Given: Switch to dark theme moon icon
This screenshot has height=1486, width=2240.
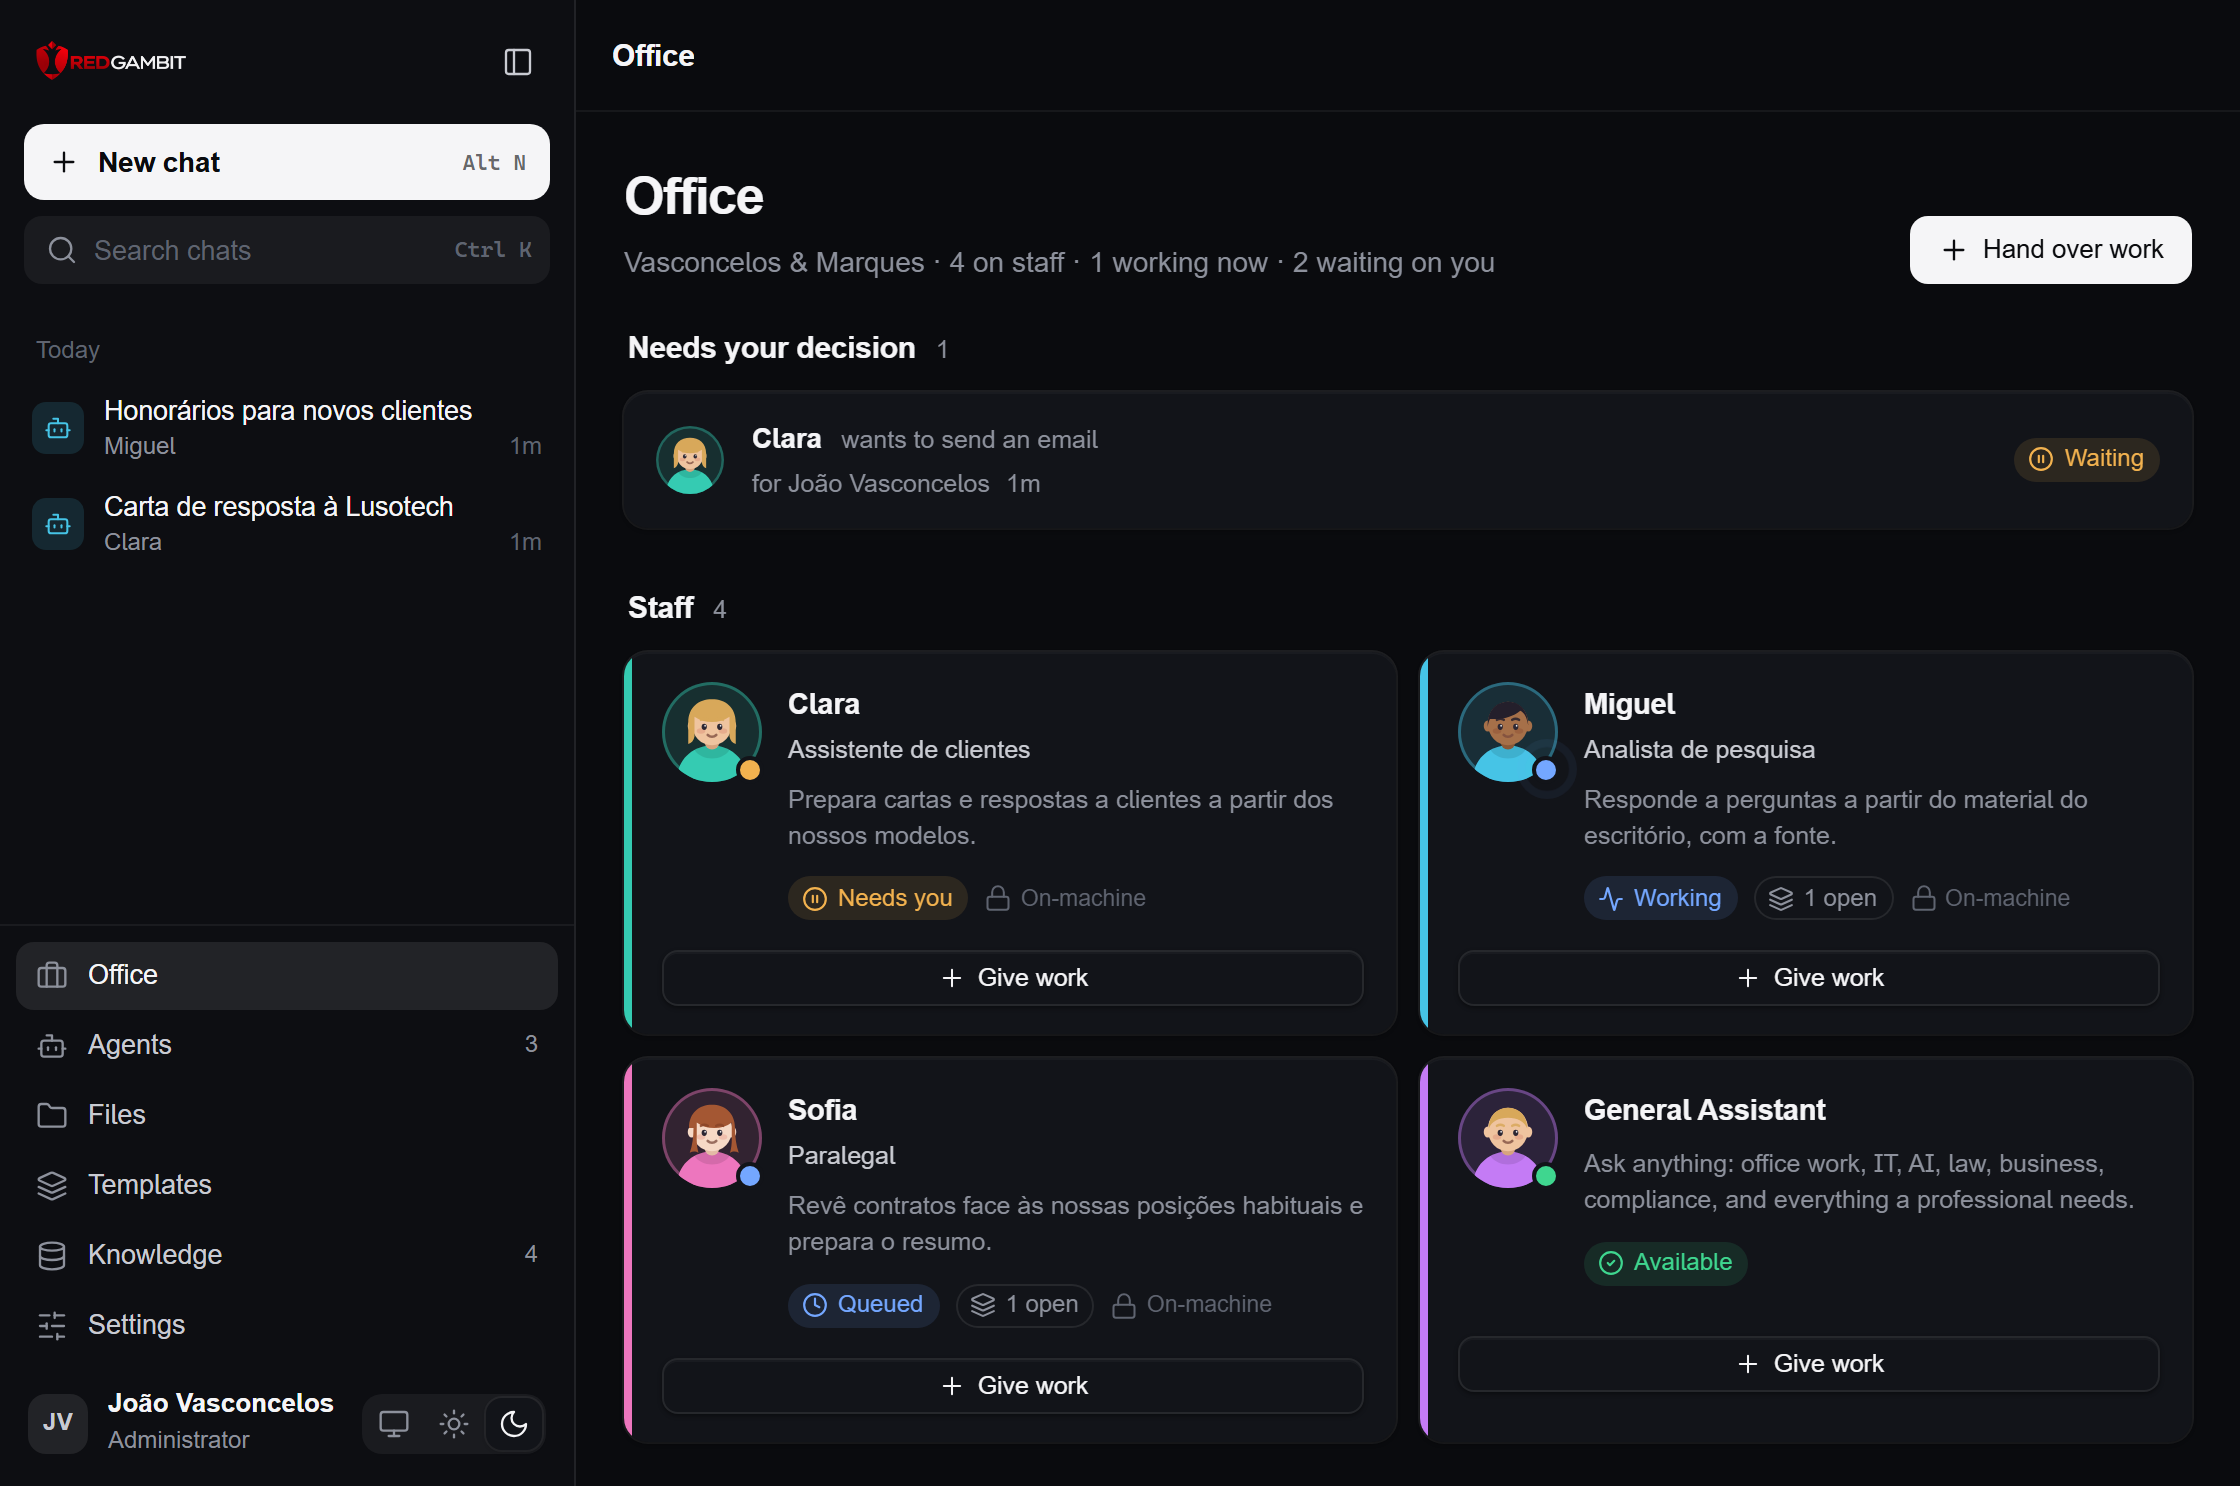Looking at the screenshot, I should click(x=514, y=1424).
